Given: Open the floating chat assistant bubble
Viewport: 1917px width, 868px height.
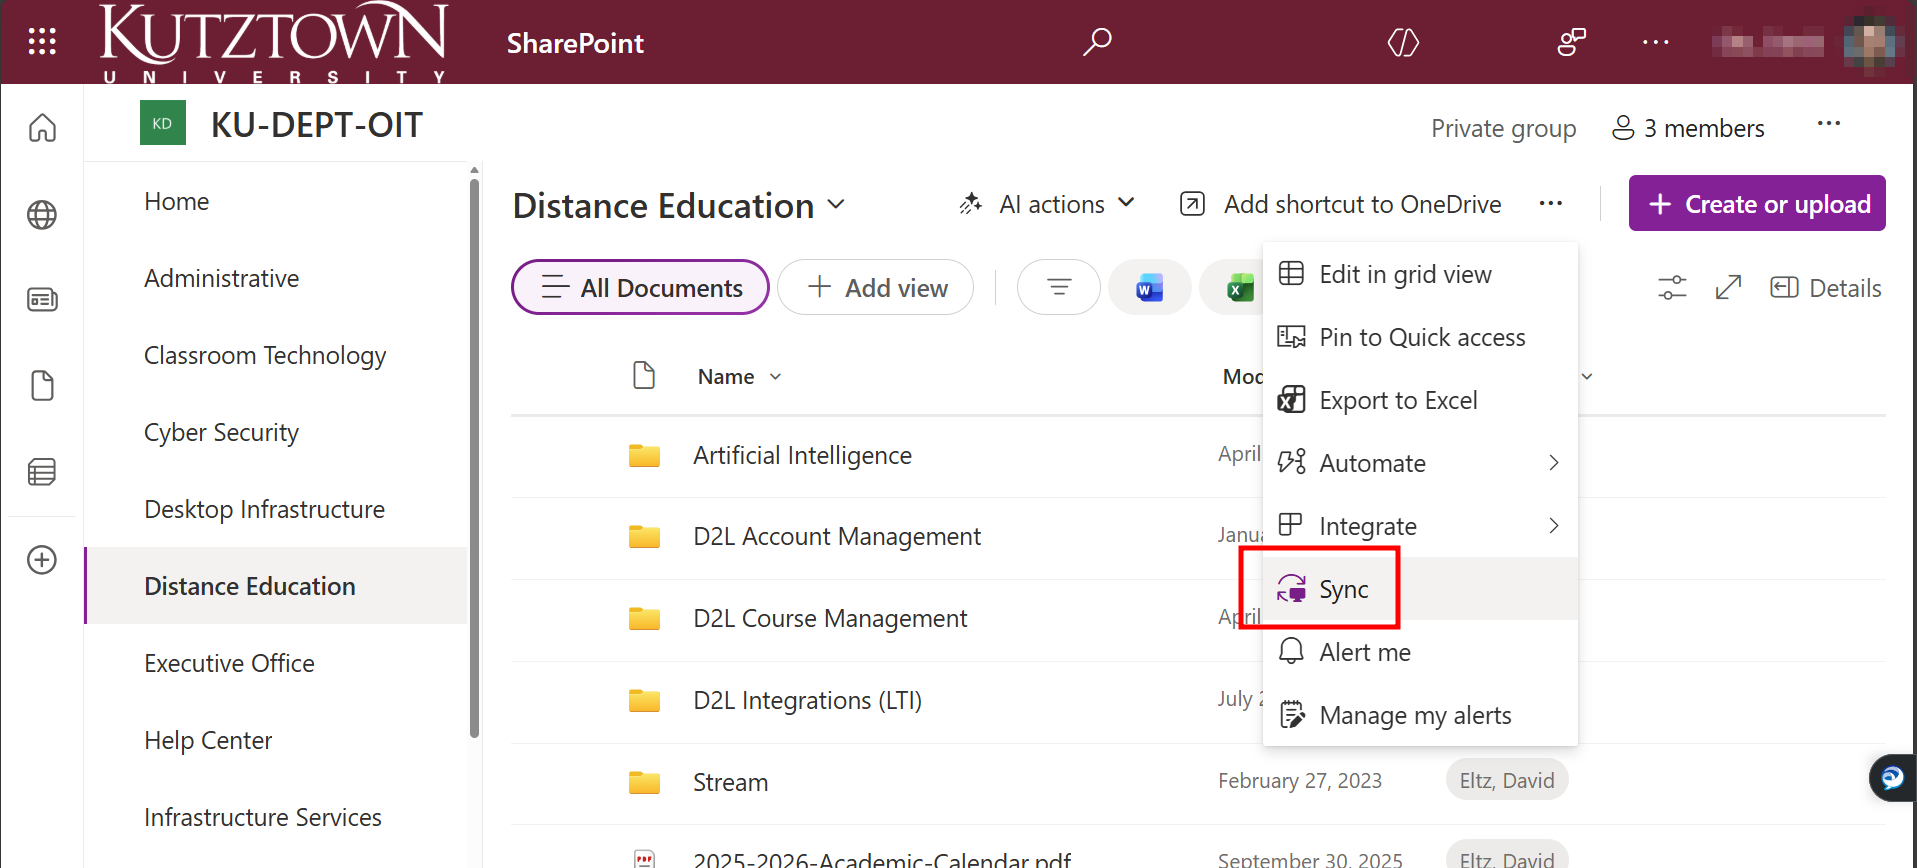Looking at the screenshot, I should click(1892, 777).
